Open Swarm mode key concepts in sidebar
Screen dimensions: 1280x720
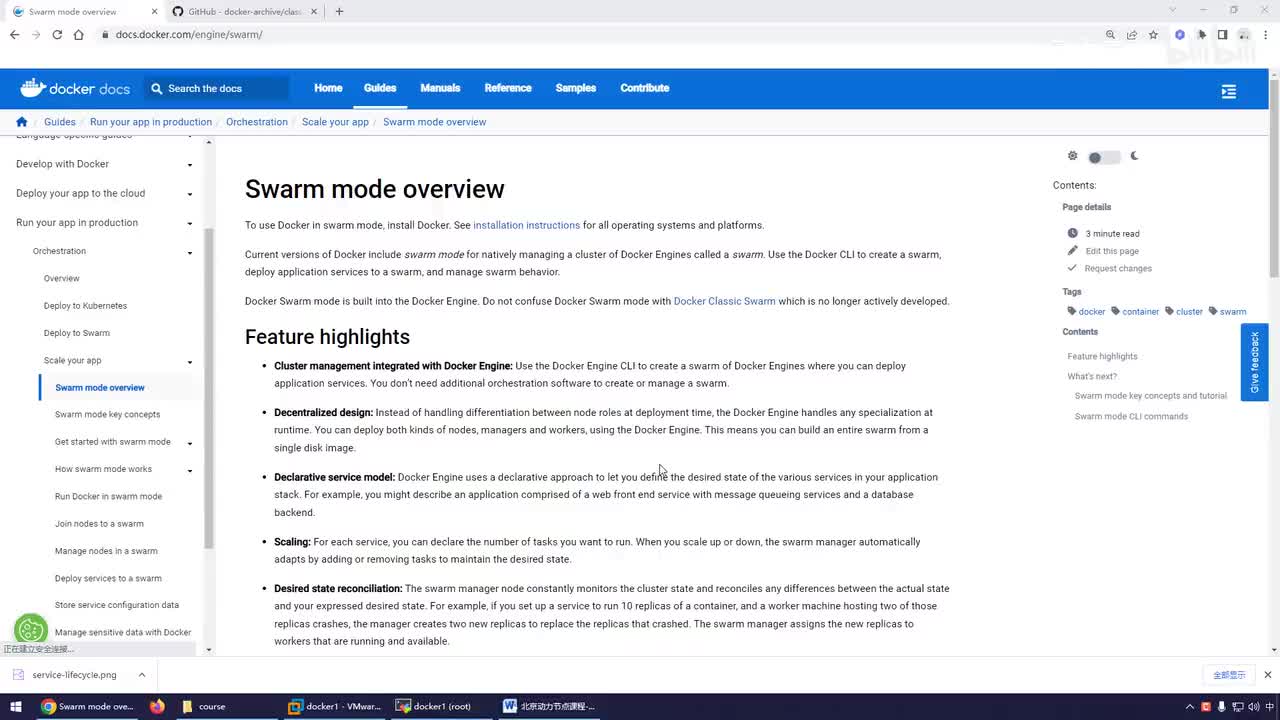[107, 415]
